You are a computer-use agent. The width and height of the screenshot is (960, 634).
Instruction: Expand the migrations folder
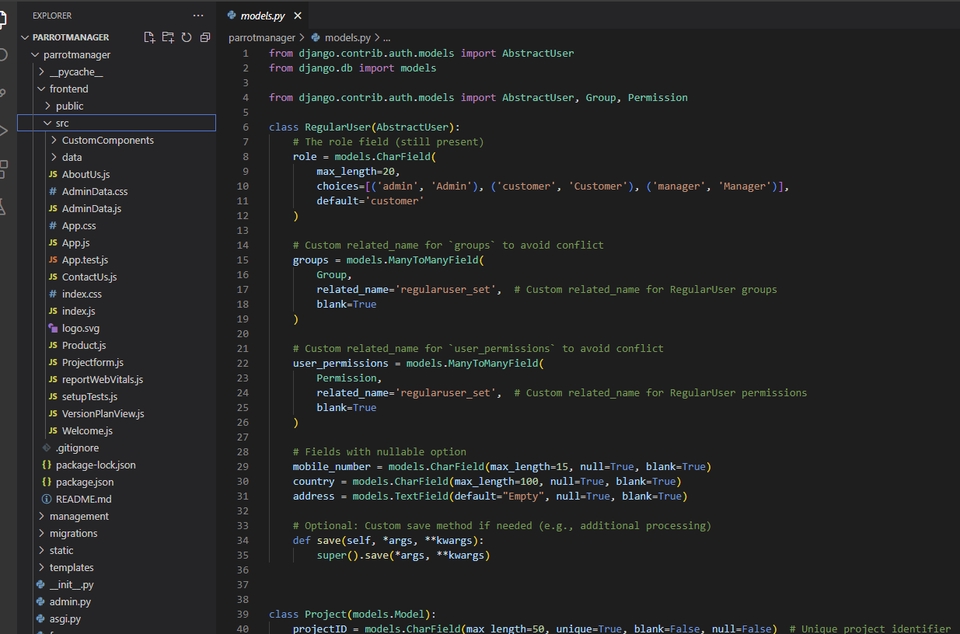[73, 533]
